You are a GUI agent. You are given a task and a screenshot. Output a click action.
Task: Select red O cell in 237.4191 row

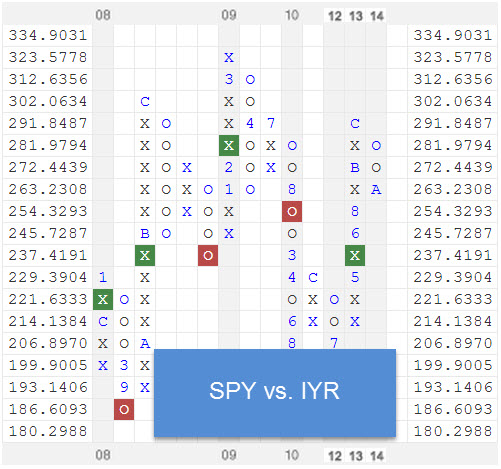coord(208,256)
